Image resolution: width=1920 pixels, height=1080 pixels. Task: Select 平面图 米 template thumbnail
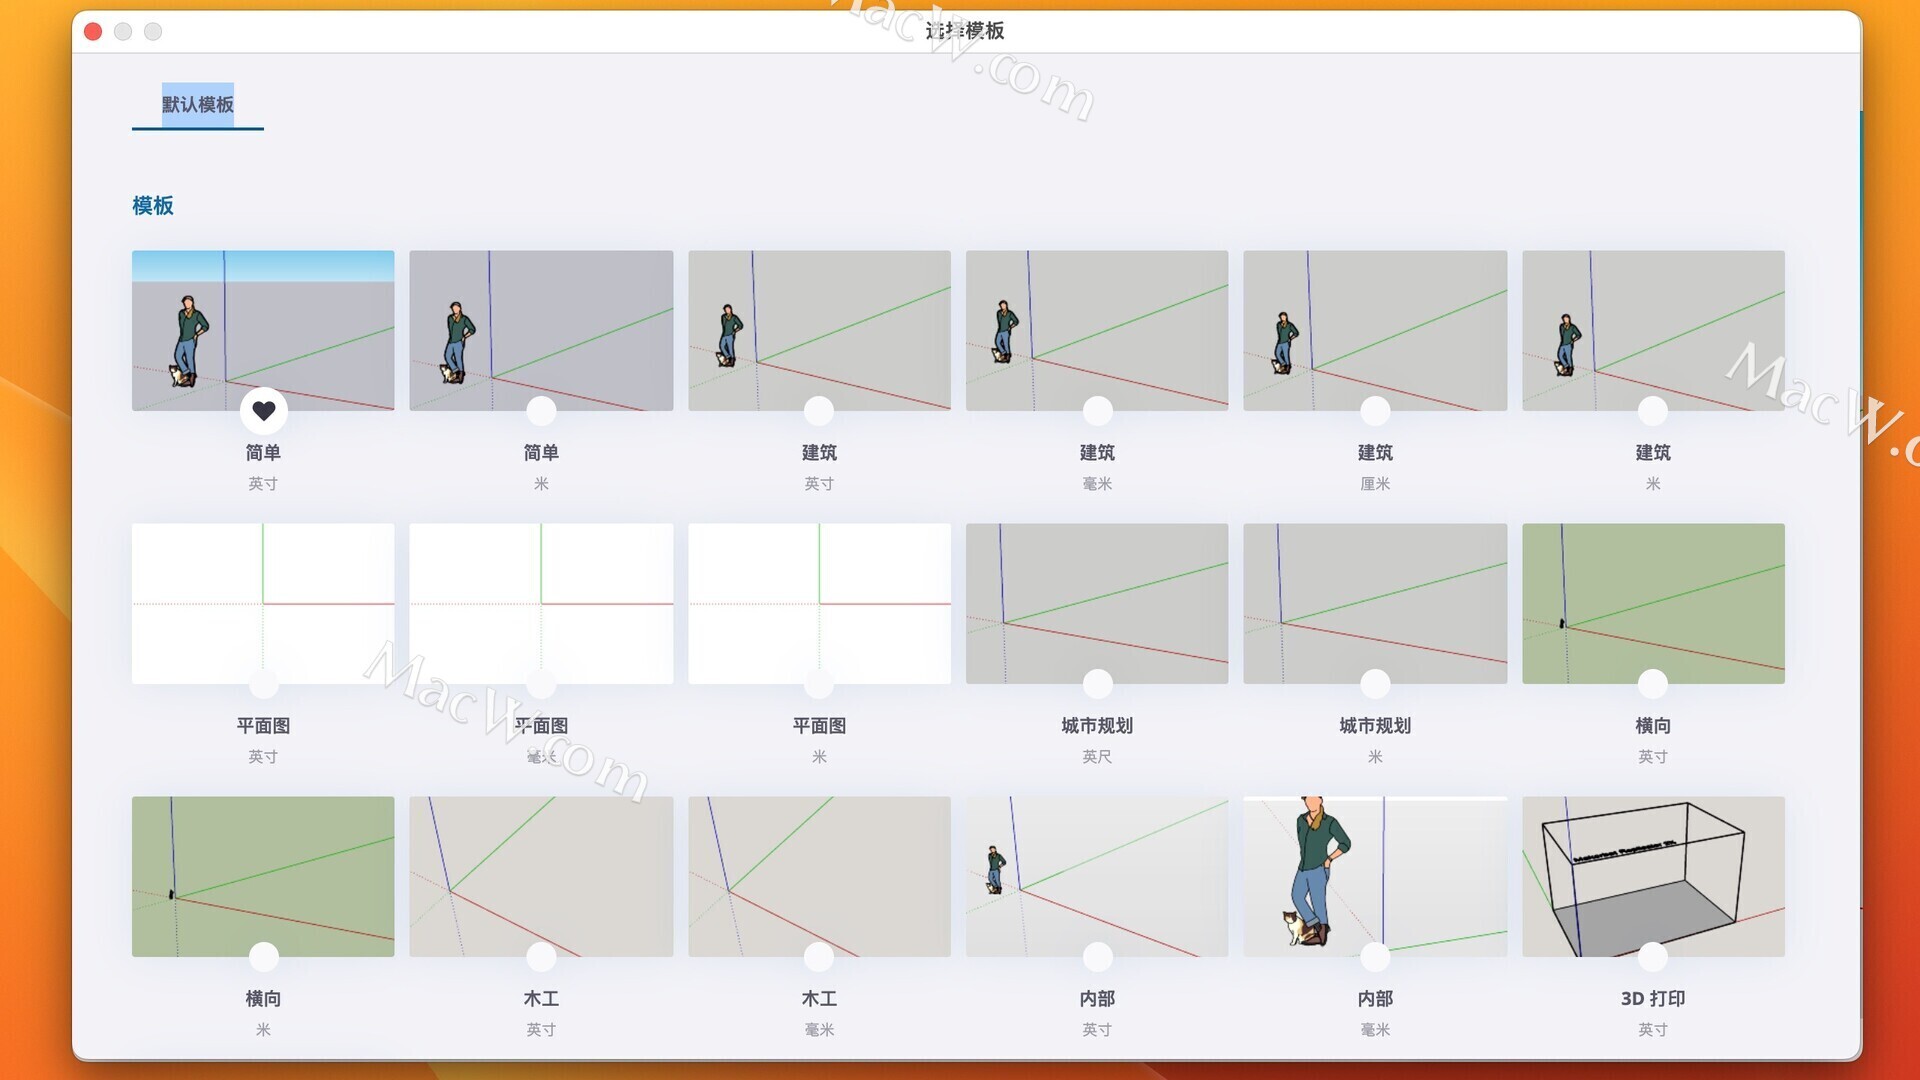(x=819, y=603)
